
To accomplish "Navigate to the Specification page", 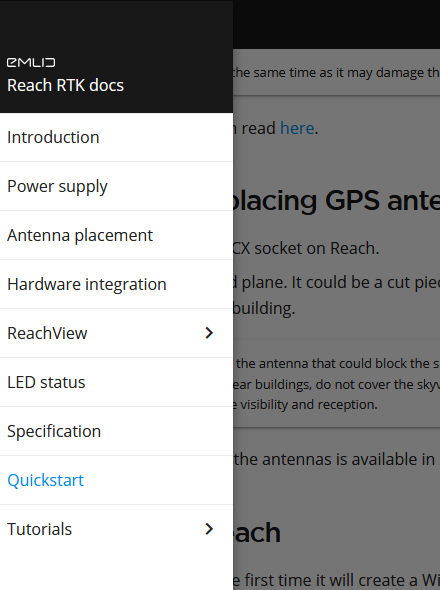I will (x=116, y=431).
